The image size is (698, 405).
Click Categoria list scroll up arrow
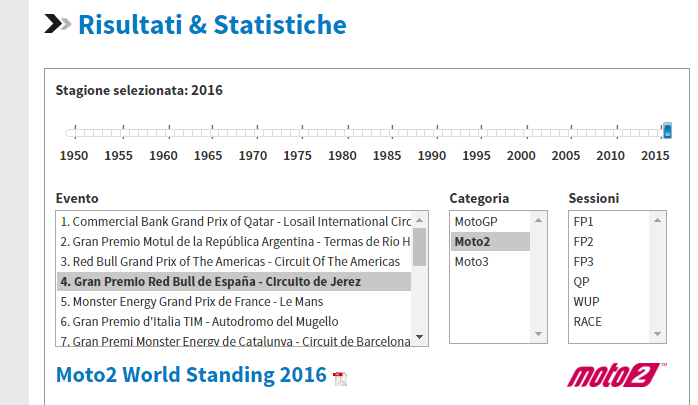(x=539, y=220)
